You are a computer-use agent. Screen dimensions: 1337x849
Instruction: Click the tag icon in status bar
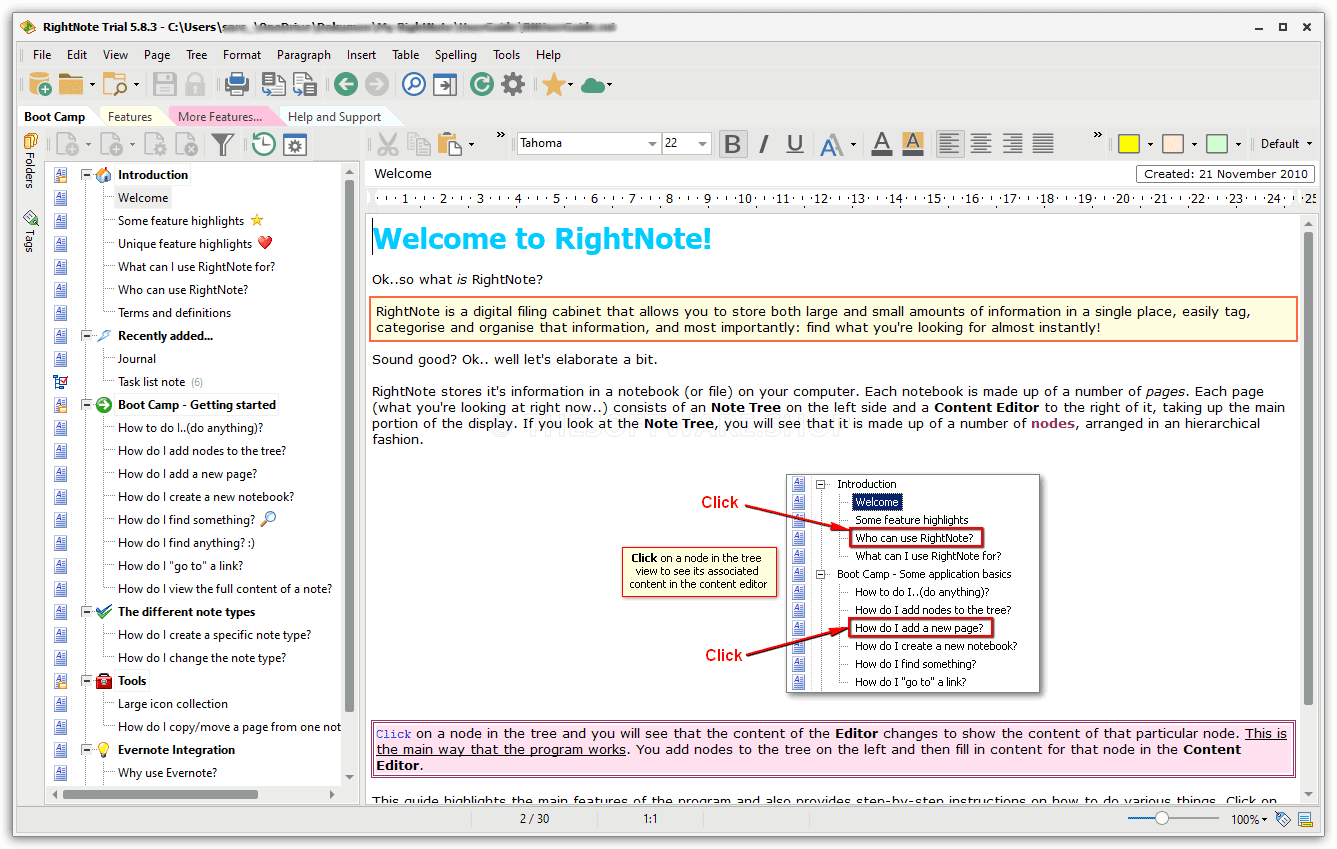(x=1284, y=819)
